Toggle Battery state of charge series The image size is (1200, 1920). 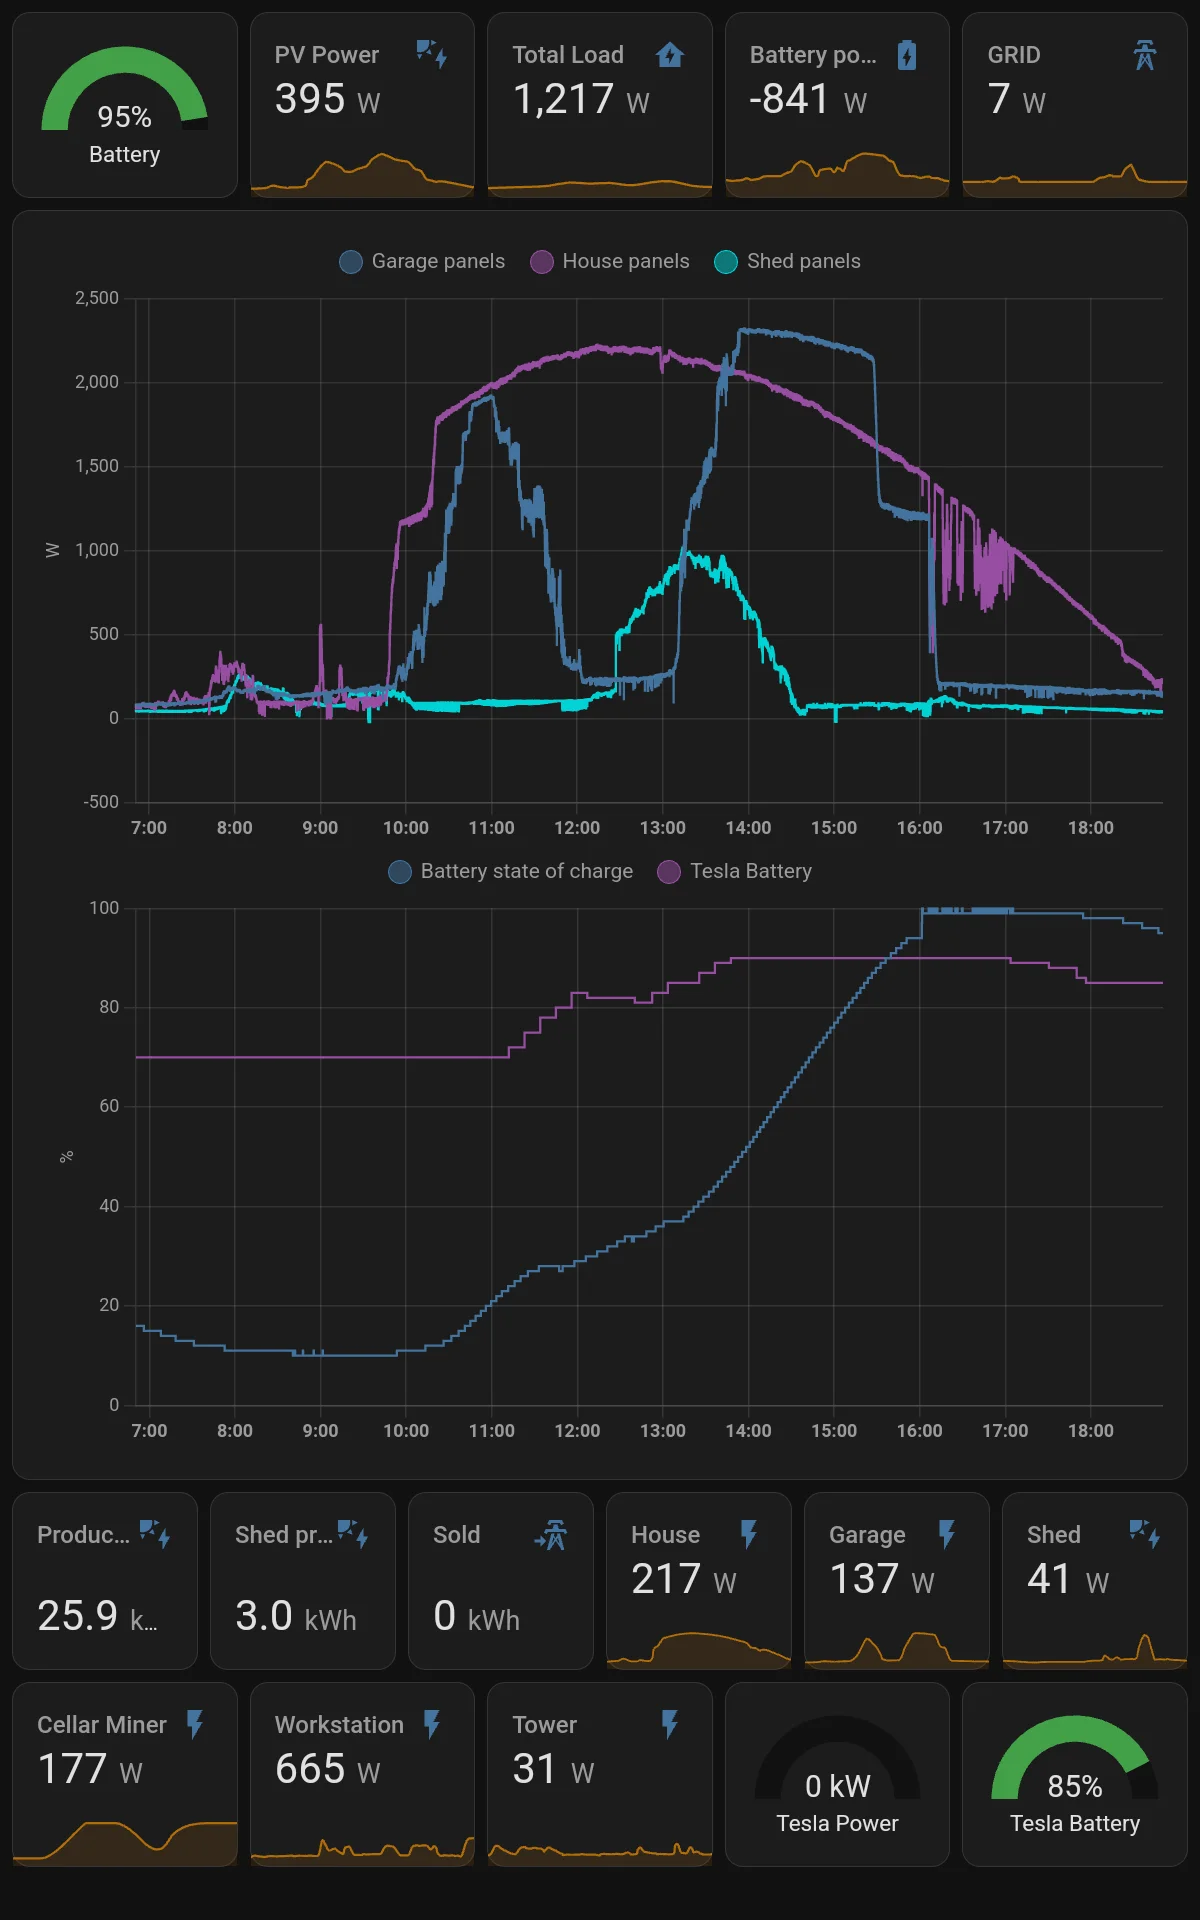pos(511,871)
